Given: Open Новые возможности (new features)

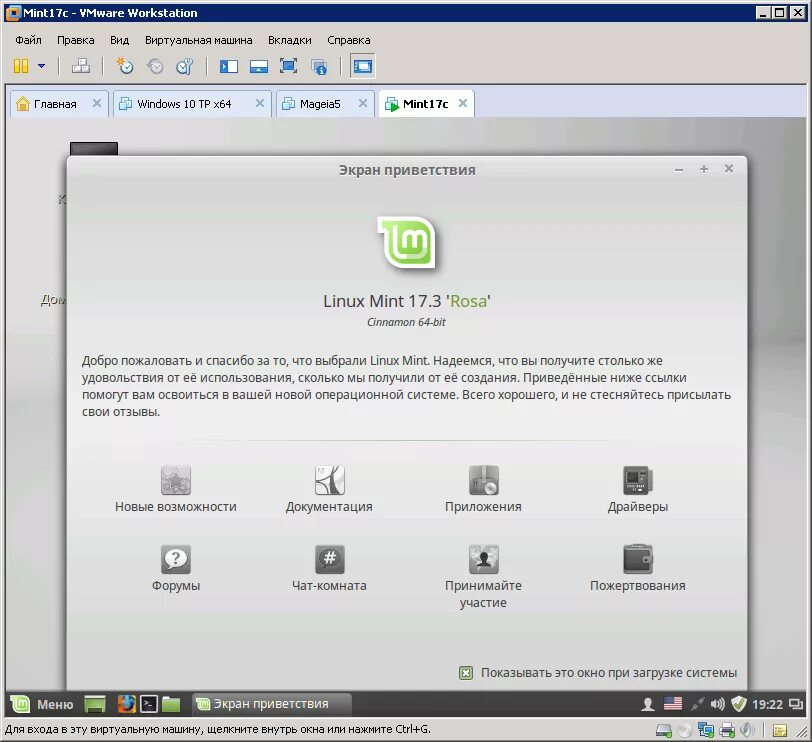Looking at the screenshot, I should 176,489.
